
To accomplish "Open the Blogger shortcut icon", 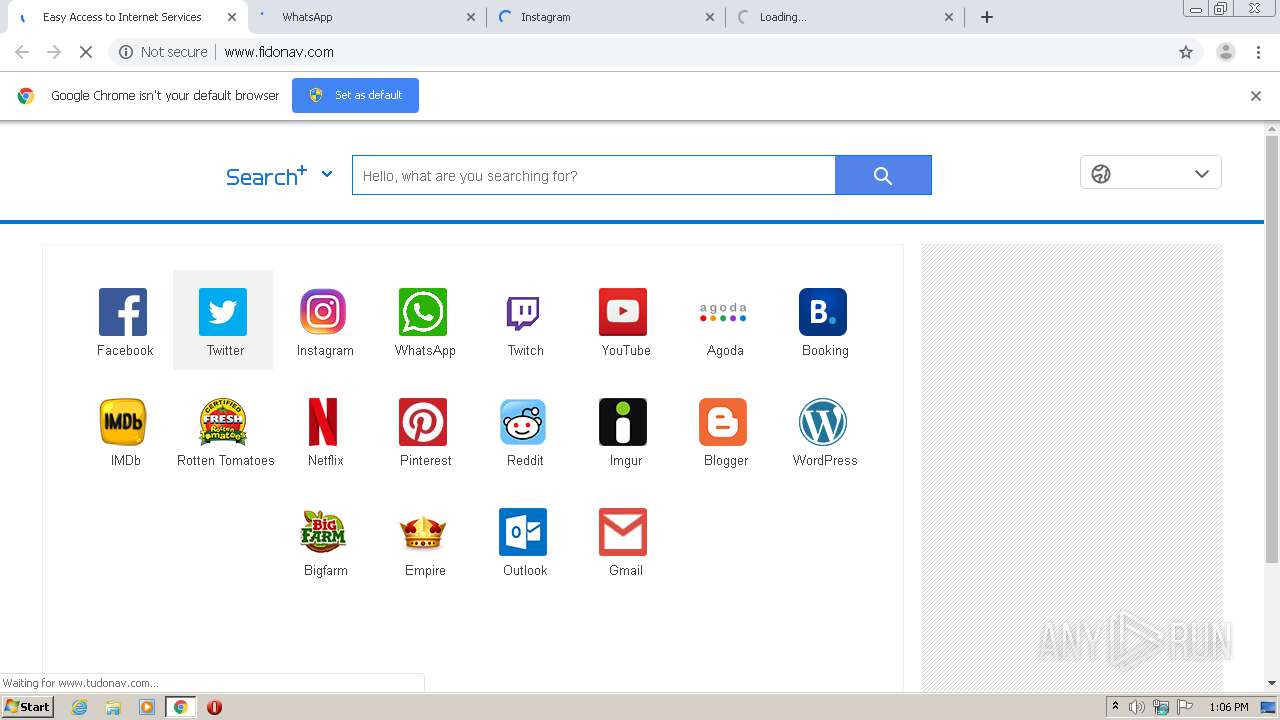I will (x=723, y=422).
